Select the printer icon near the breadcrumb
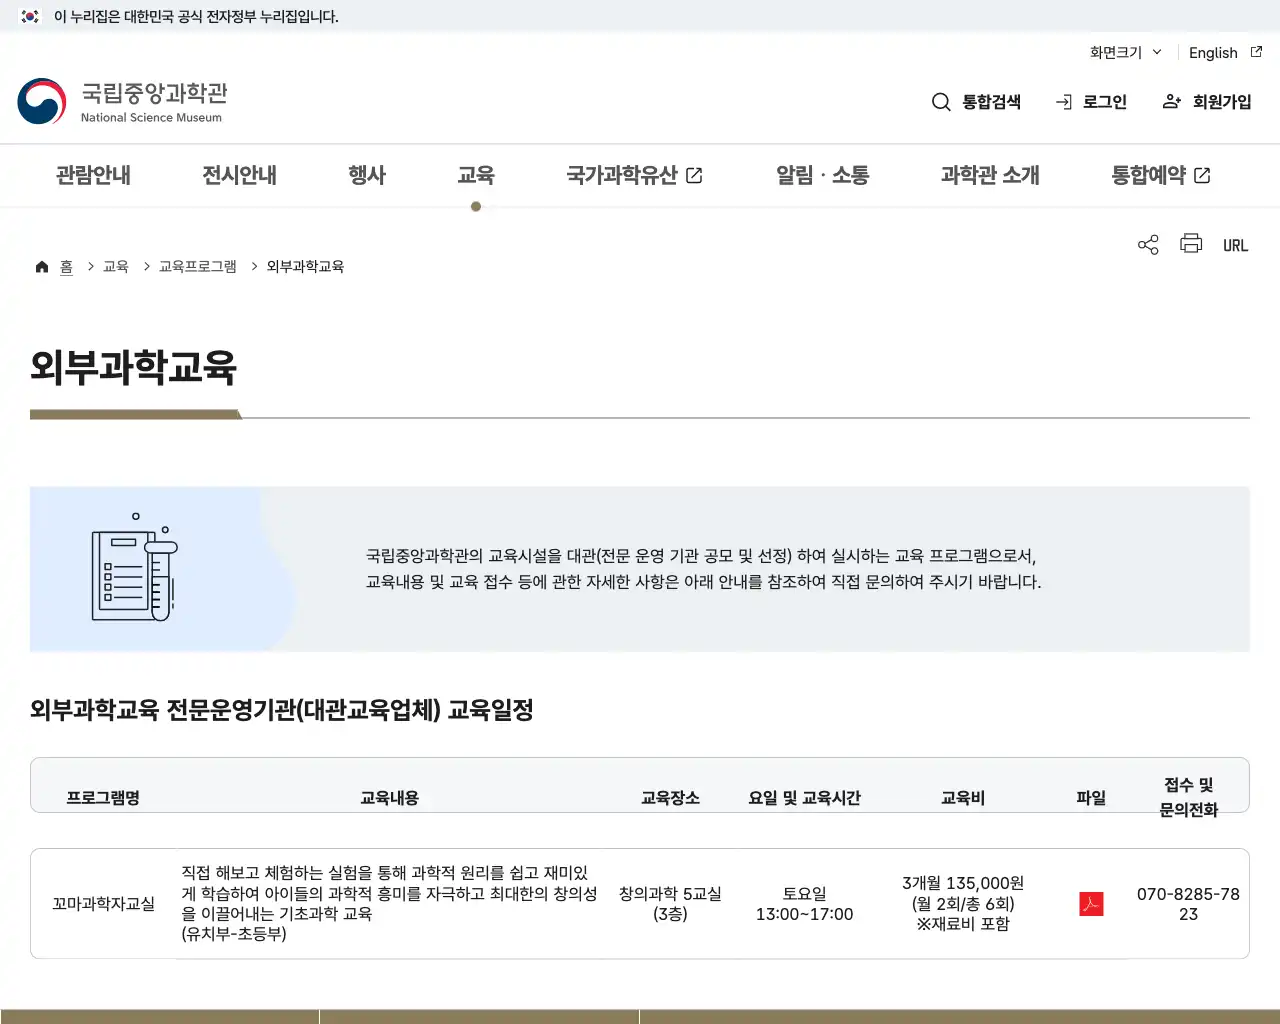Screen dimensions: 1280x1024 coord(1190,243)
